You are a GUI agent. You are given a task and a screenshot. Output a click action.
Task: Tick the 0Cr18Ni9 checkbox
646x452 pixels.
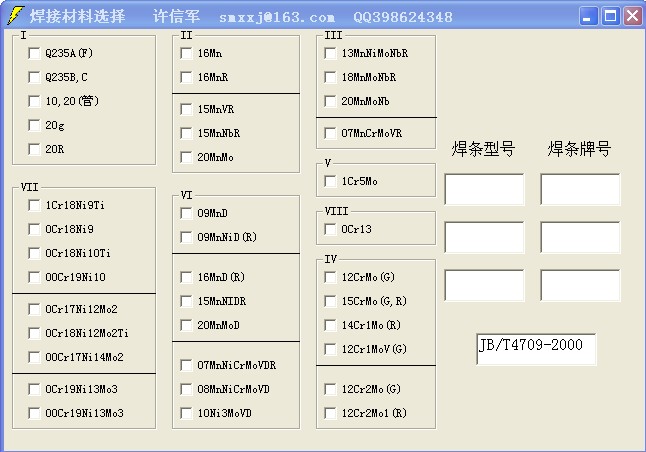[x=34, y=229]
